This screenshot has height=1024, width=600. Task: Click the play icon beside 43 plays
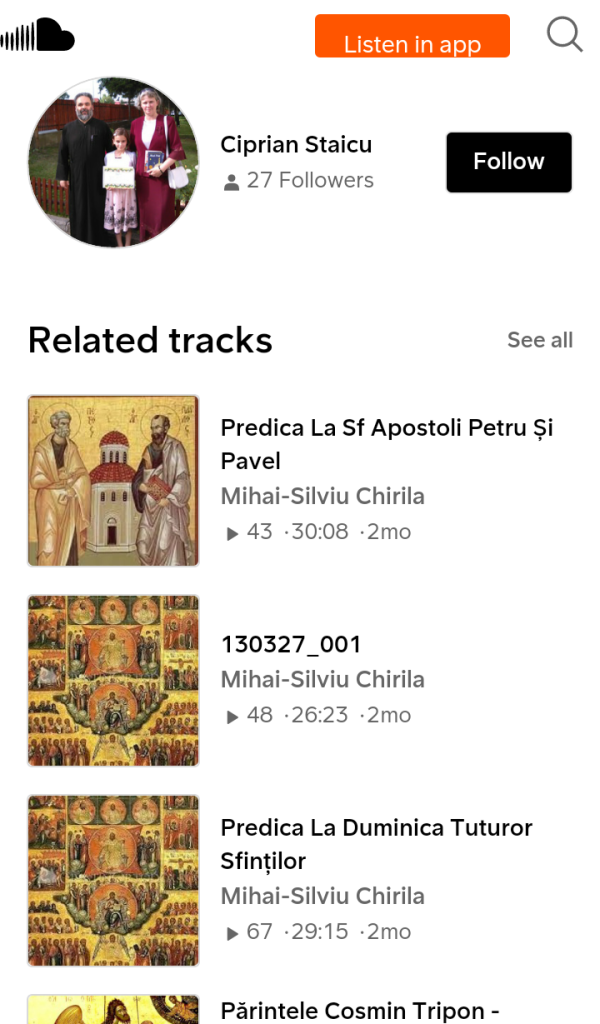pos(233,533)
